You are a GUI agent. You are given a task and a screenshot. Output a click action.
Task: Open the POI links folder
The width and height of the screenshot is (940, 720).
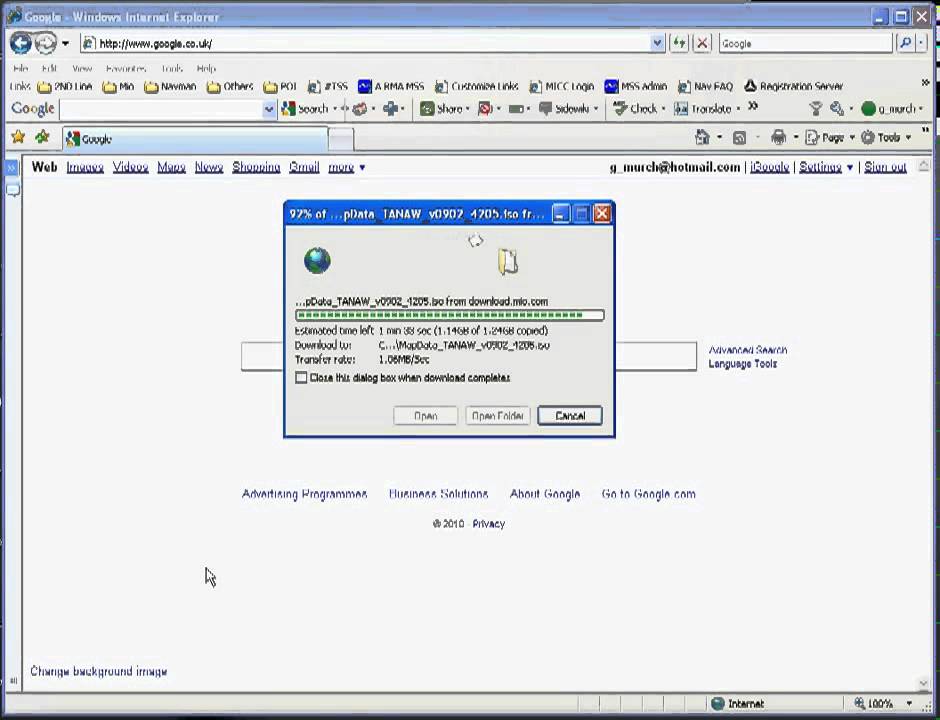click(280, 87)
